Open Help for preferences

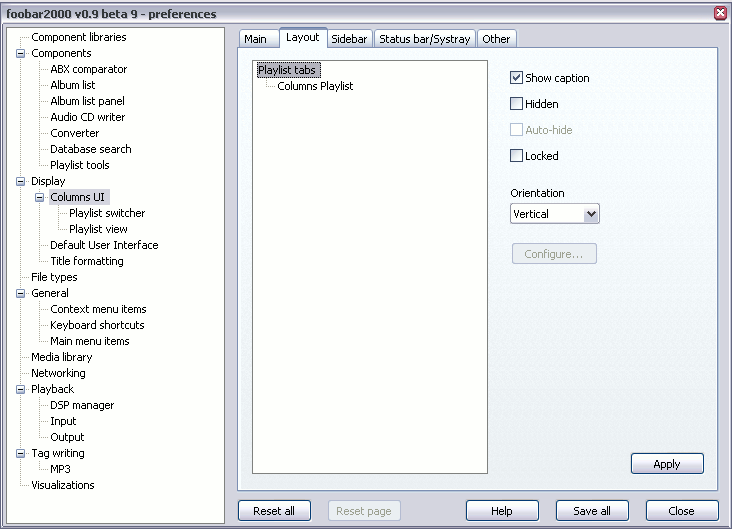[502, 511]
